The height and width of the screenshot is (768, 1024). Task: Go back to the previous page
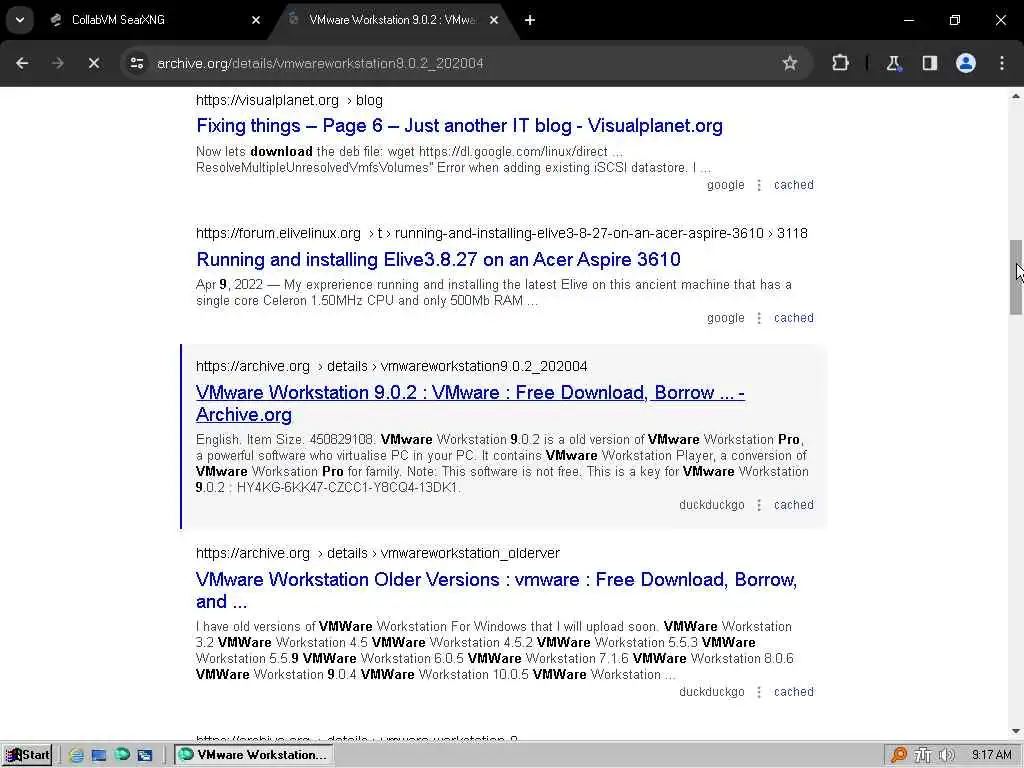(x=22, y=63)
